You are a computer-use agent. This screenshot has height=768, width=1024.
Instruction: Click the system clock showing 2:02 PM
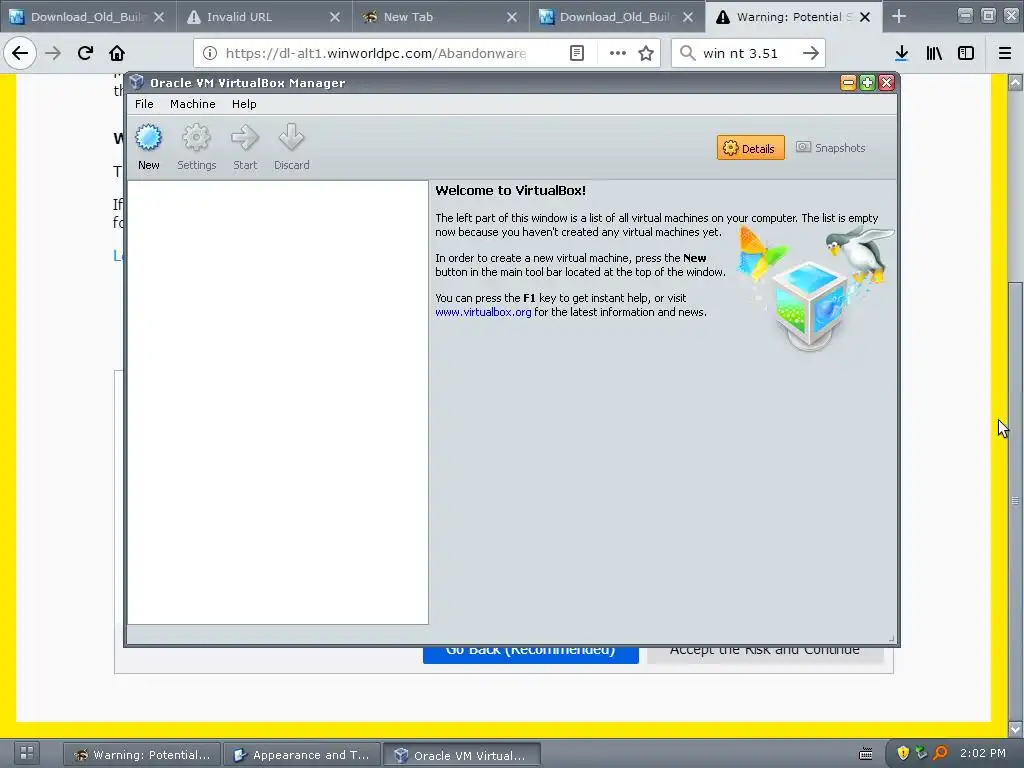(983, 753)
